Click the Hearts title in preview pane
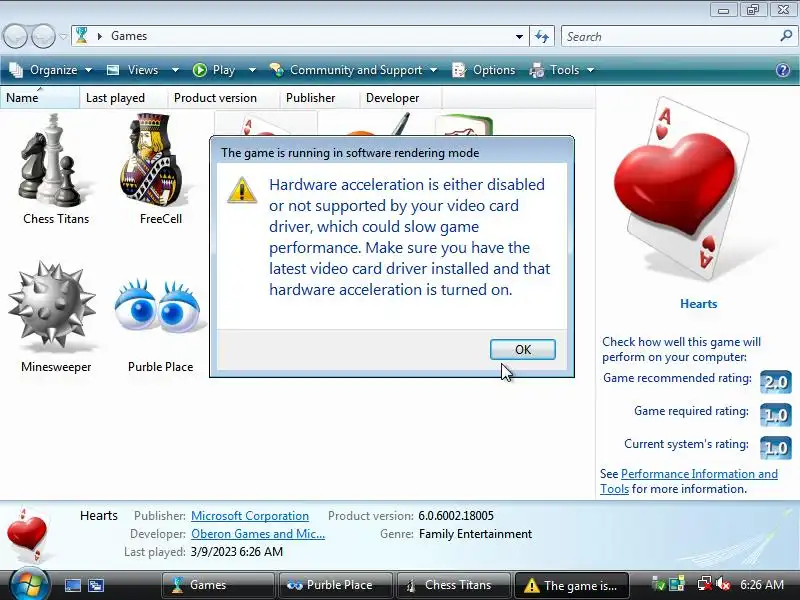The height and width of the screenshot is (600, 800). [698, 304]
